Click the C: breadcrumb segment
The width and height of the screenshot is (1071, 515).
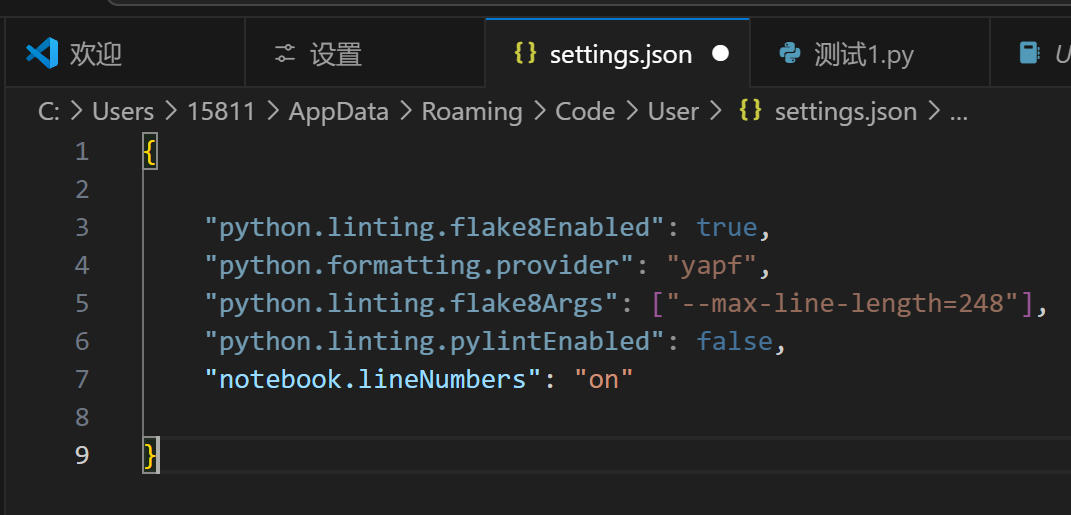click(x=49, y=111)
